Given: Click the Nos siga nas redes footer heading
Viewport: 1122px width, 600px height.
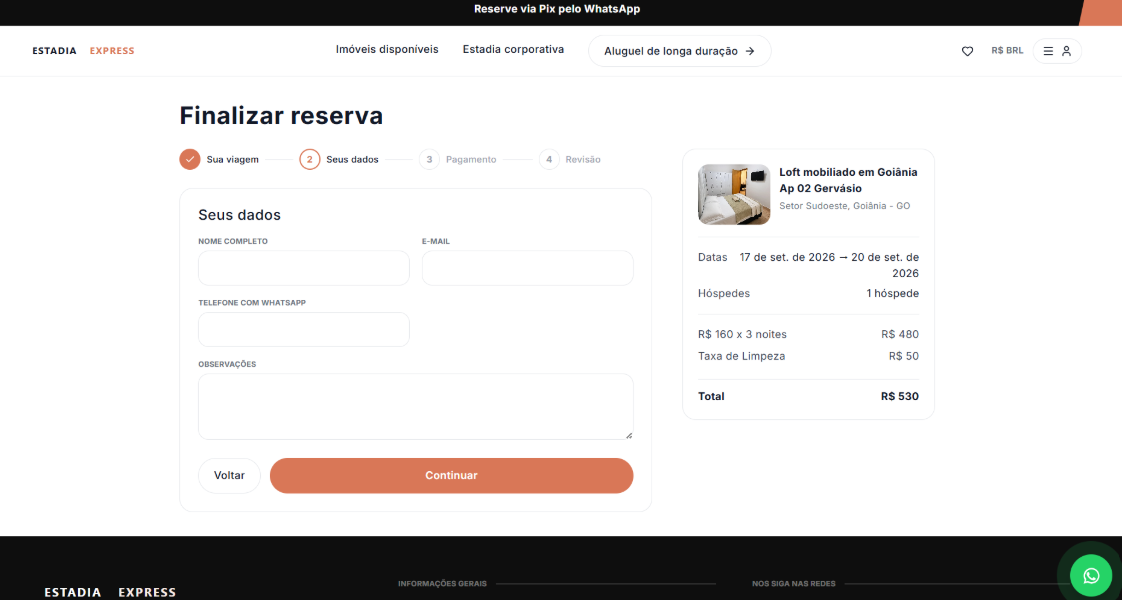Looking at the screenshot, I should (x=794, y=584).
